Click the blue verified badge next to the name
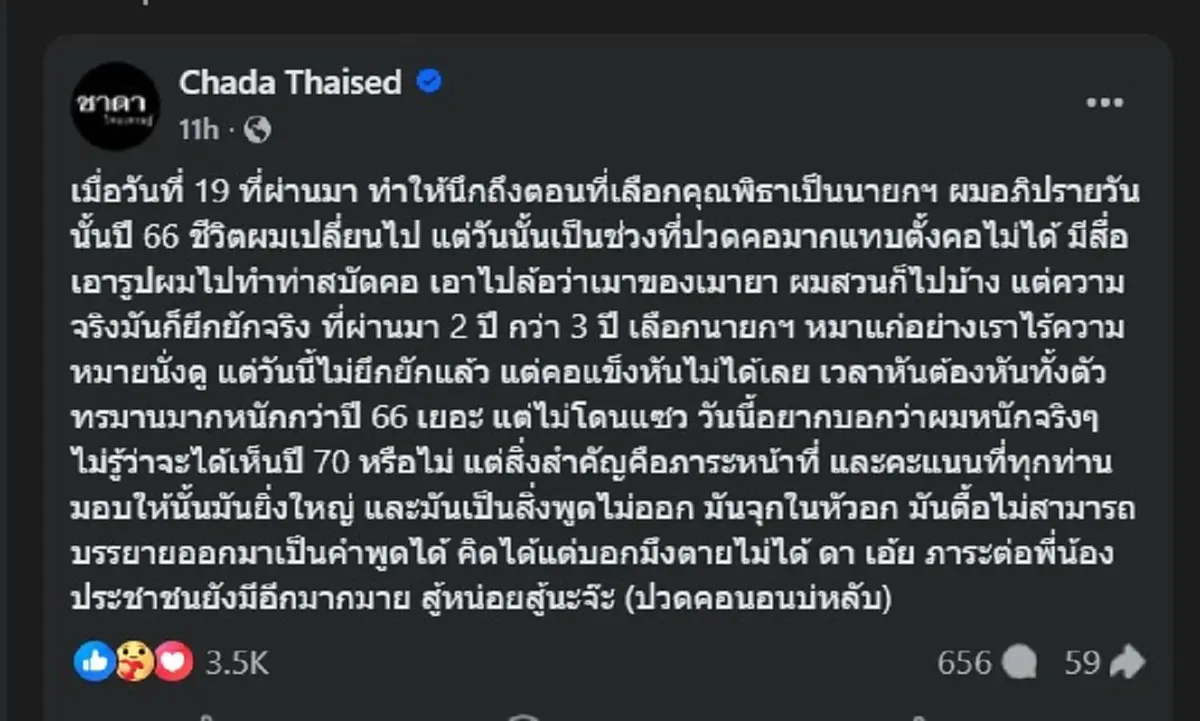Image resolution: width=1200 pixels, height=721 pixels. pyautogui.click(x=430, y=83)
